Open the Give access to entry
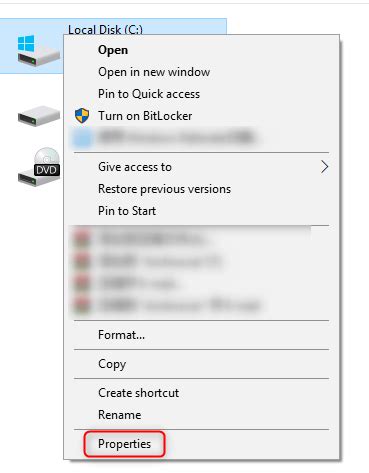The width and height of the screenshot is (369, 473). [135, 167]
